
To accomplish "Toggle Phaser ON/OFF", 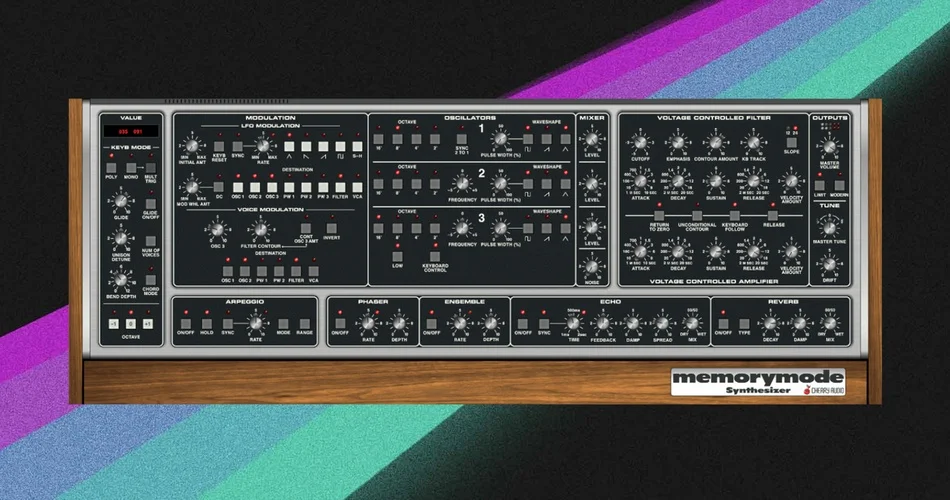I will (x=340, y=324).
